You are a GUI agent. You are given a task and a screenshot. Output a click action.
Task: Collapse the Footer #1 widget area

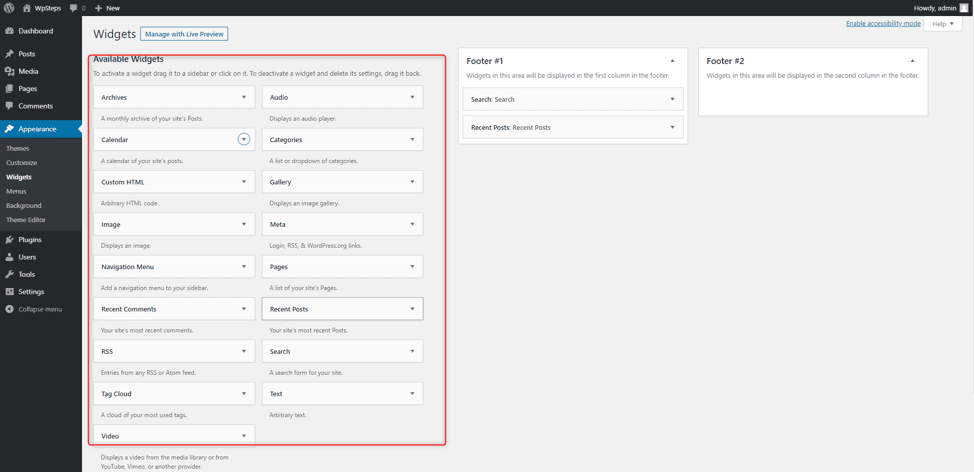point(672,61)
